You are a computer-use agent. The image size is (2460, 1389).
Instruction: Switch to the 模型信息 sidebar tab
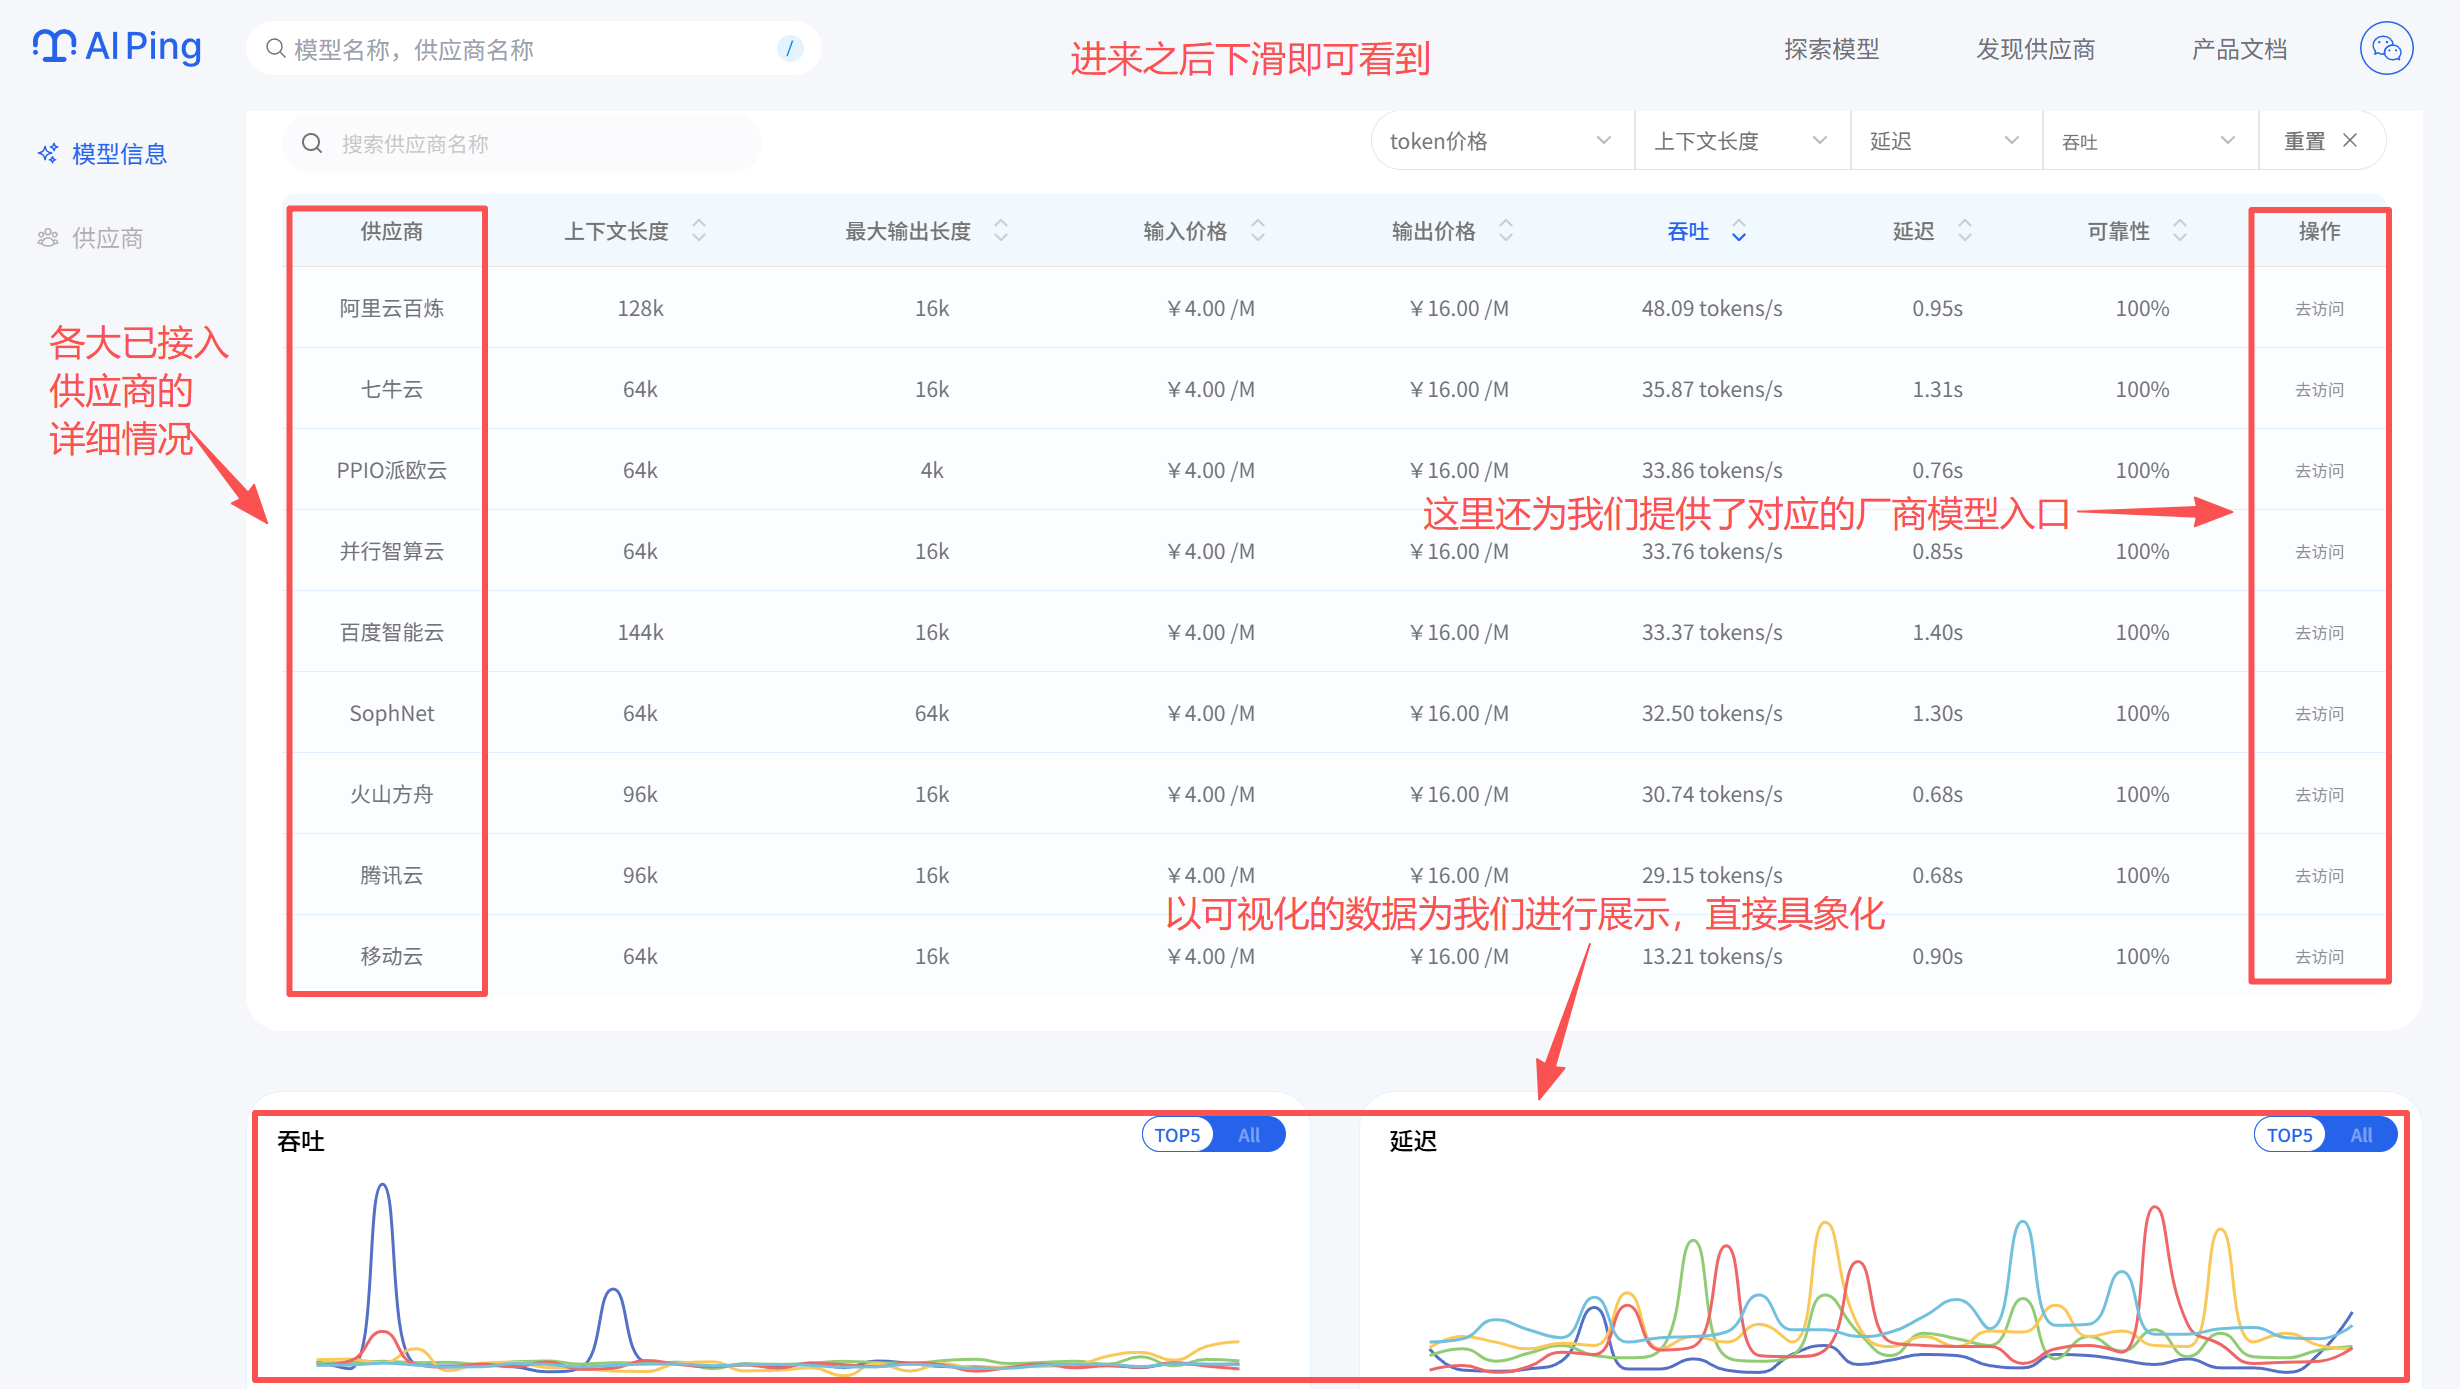(x=103, y=153)
